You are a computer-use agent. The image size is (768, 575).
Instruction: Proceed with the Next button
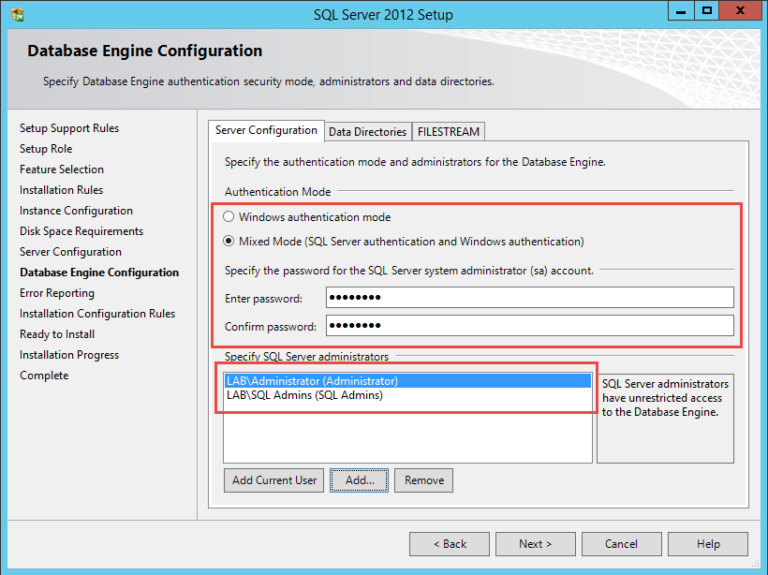click(x=535, y=544)
